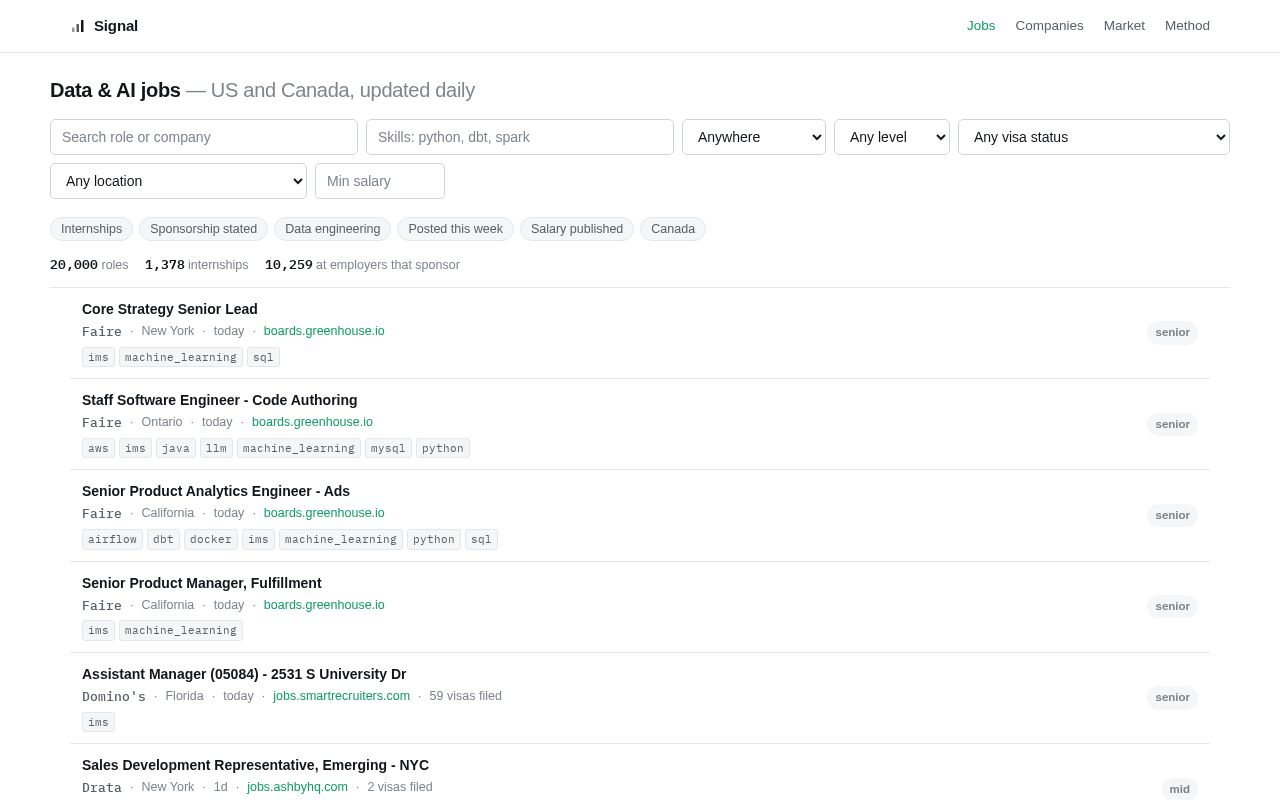Image resolution: width=1280 pixels, height=800 pixels.
Task: Click senior badge on Core Strategy job
Action: (x=1172, y=332)
